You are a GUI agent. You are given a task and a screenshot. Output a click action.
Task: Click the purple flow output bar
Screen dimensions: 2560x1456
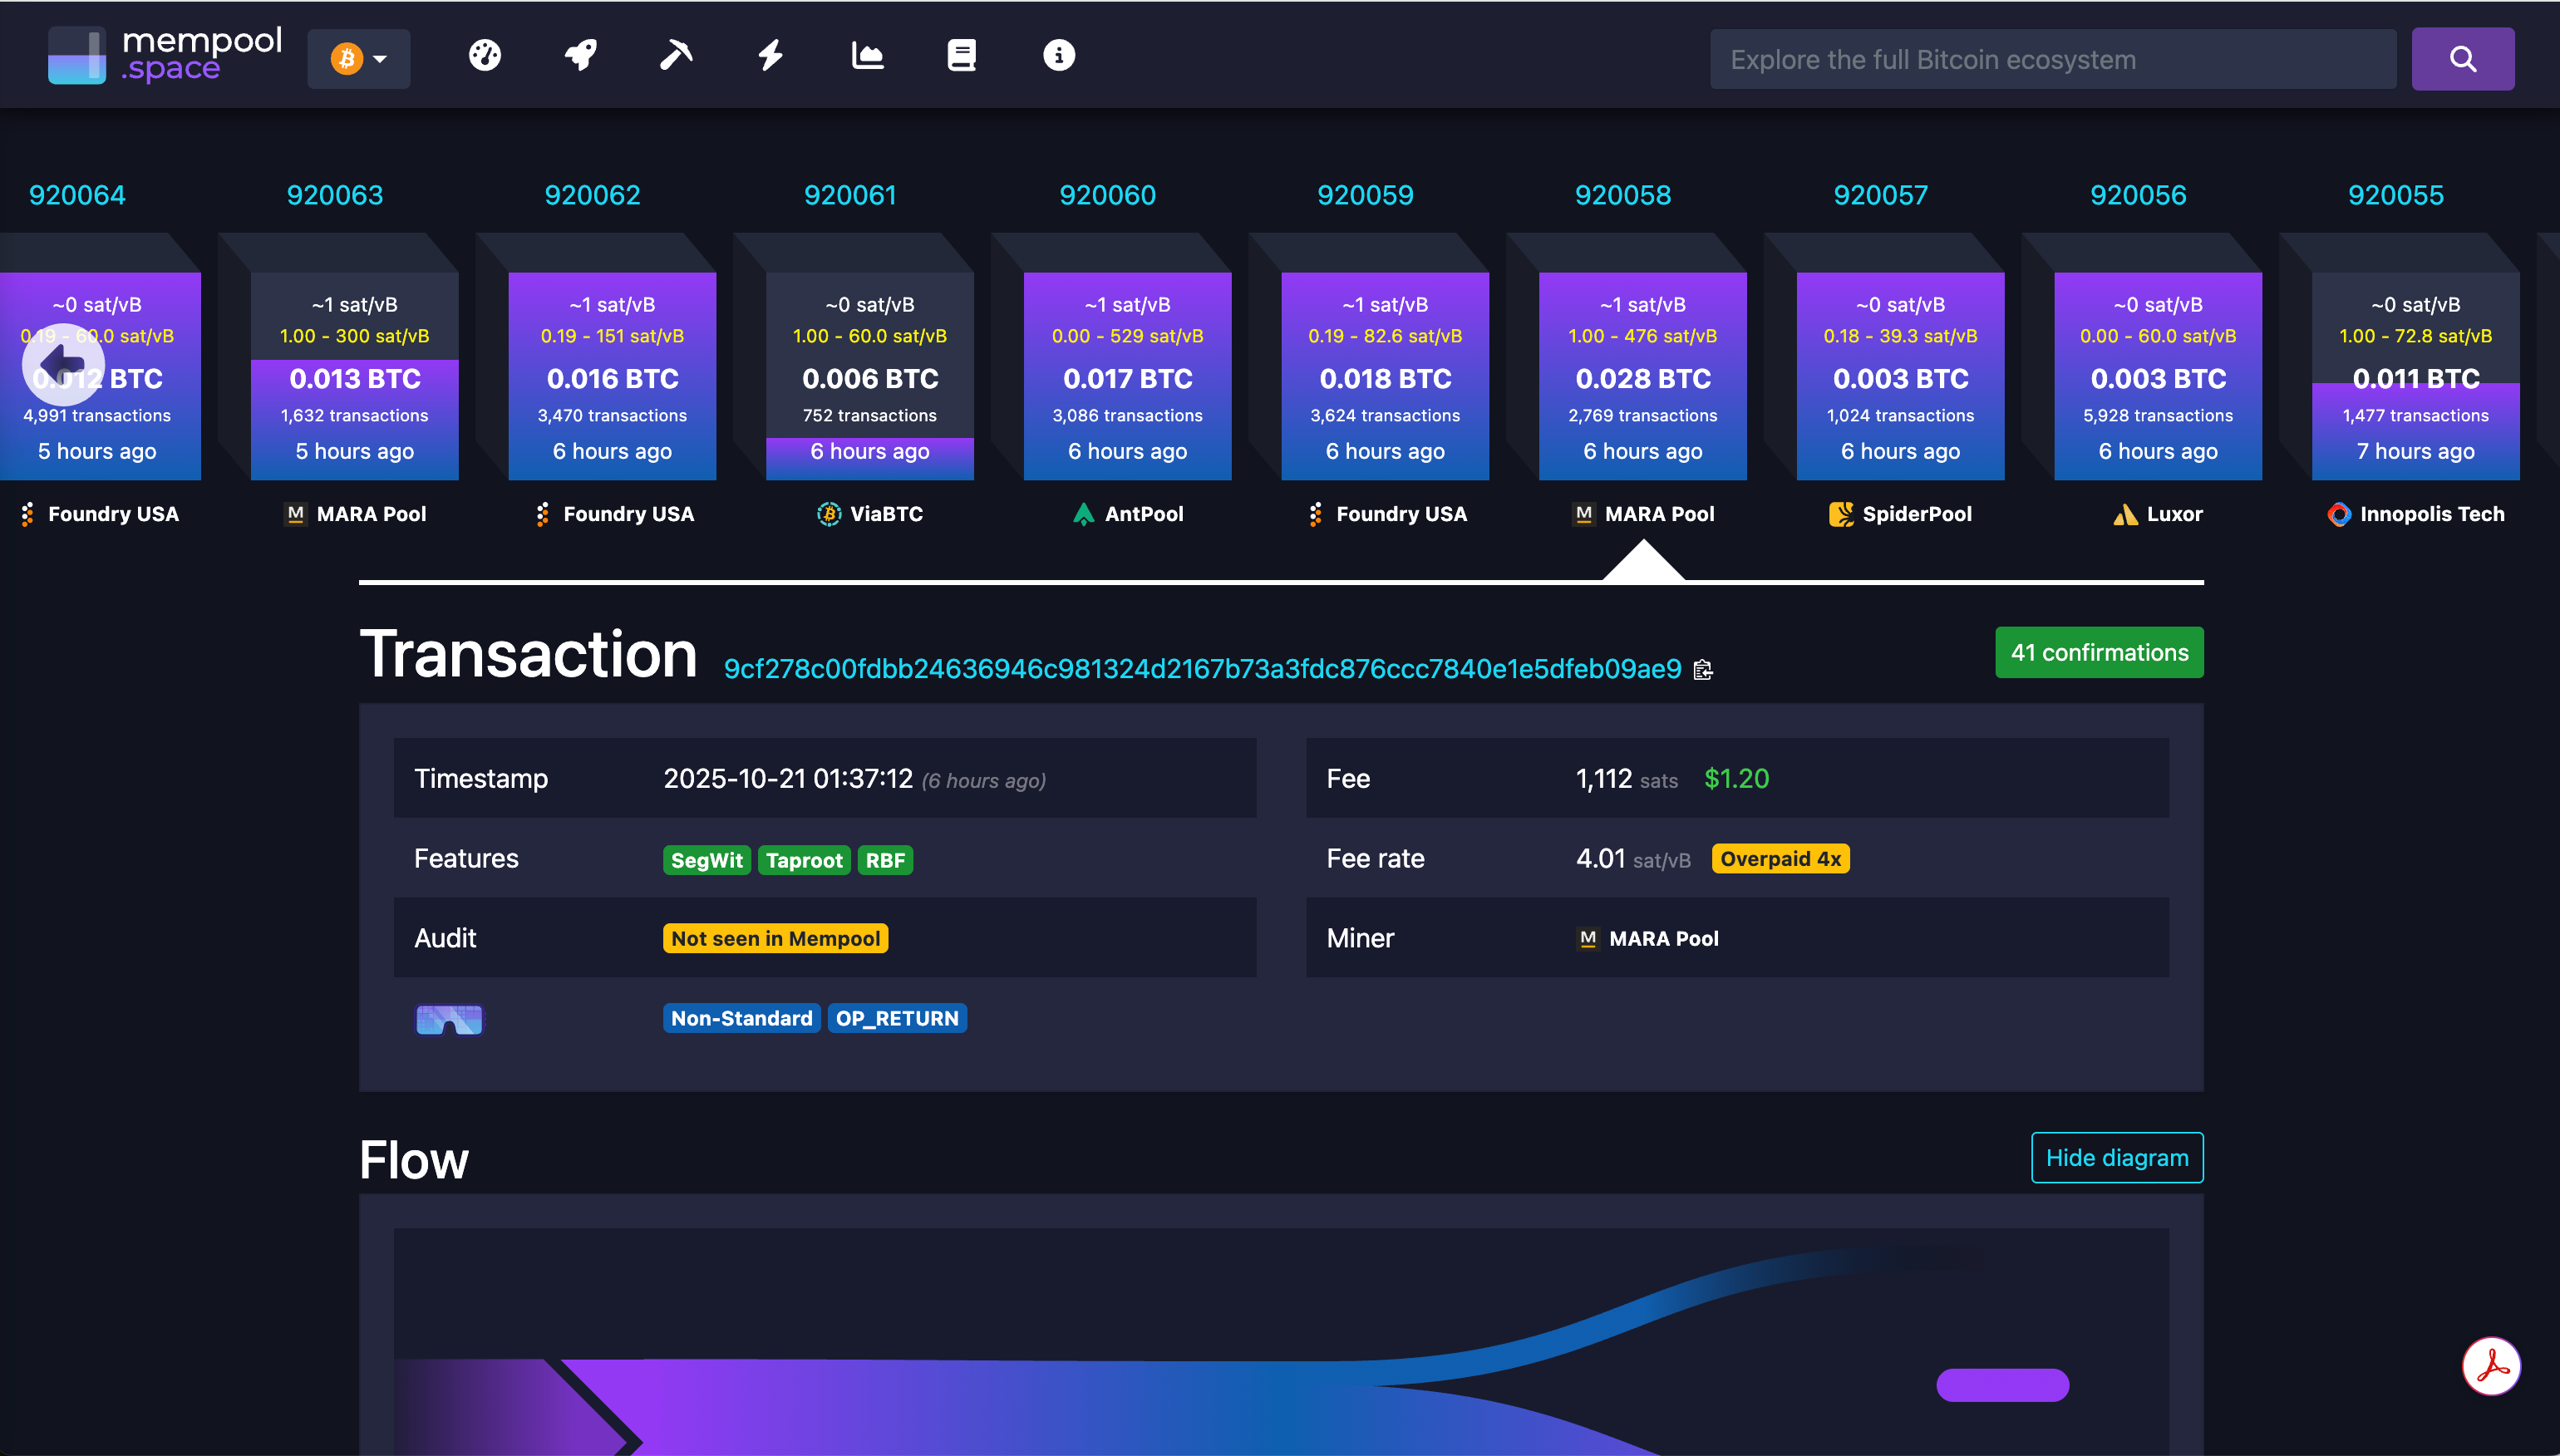tap(2002, 1385)
